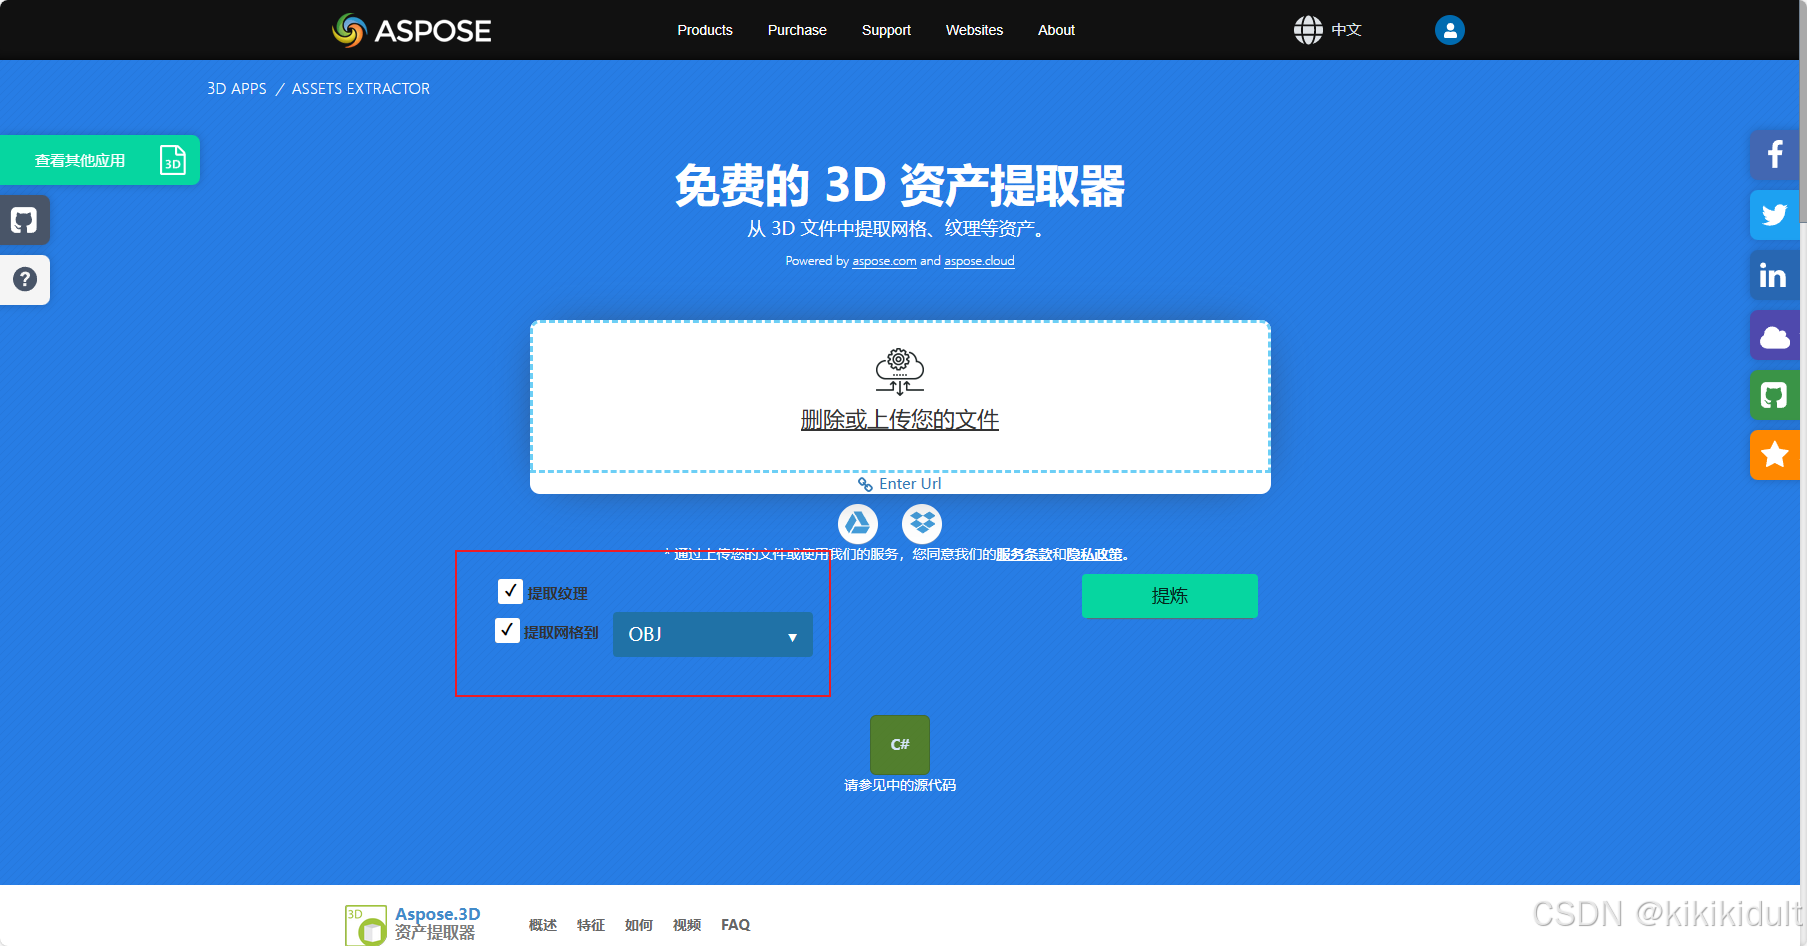This screenshot has height=946, width=1807.
Task: Click the cloud upload icon
Action: (x=900, y=372)
